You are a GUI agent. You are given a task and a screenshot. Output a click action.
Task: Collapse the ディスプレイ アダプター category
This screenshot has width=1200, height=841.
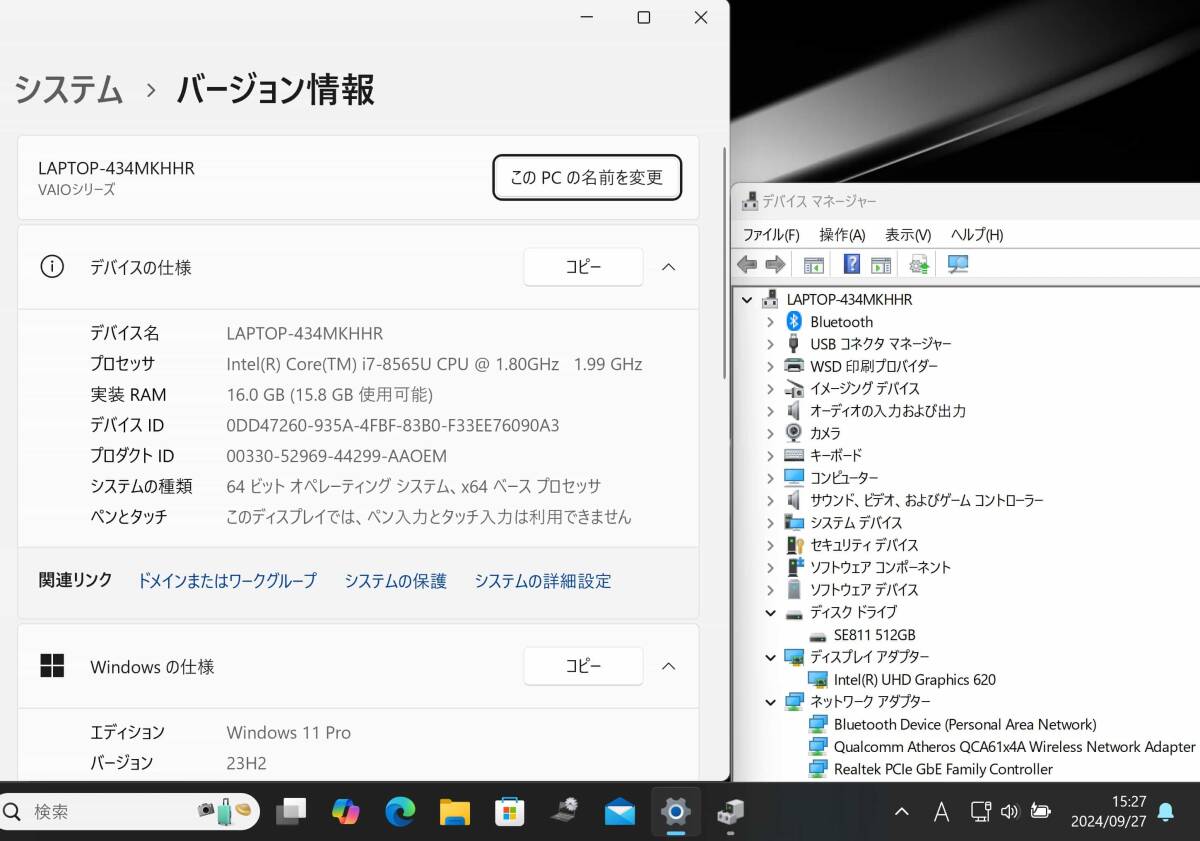pos(770,657)
